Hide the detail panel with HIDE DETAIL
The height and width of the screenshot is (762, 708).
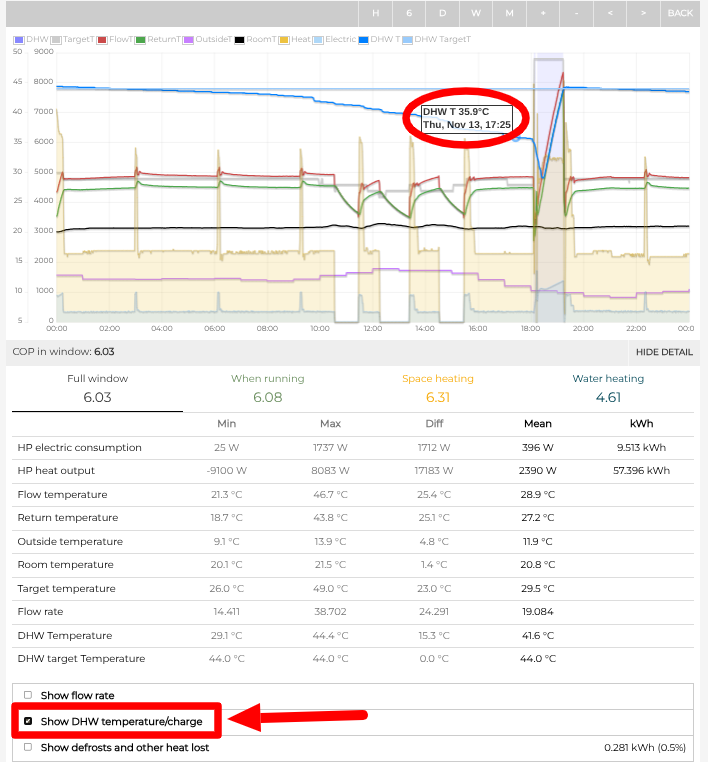664,352
